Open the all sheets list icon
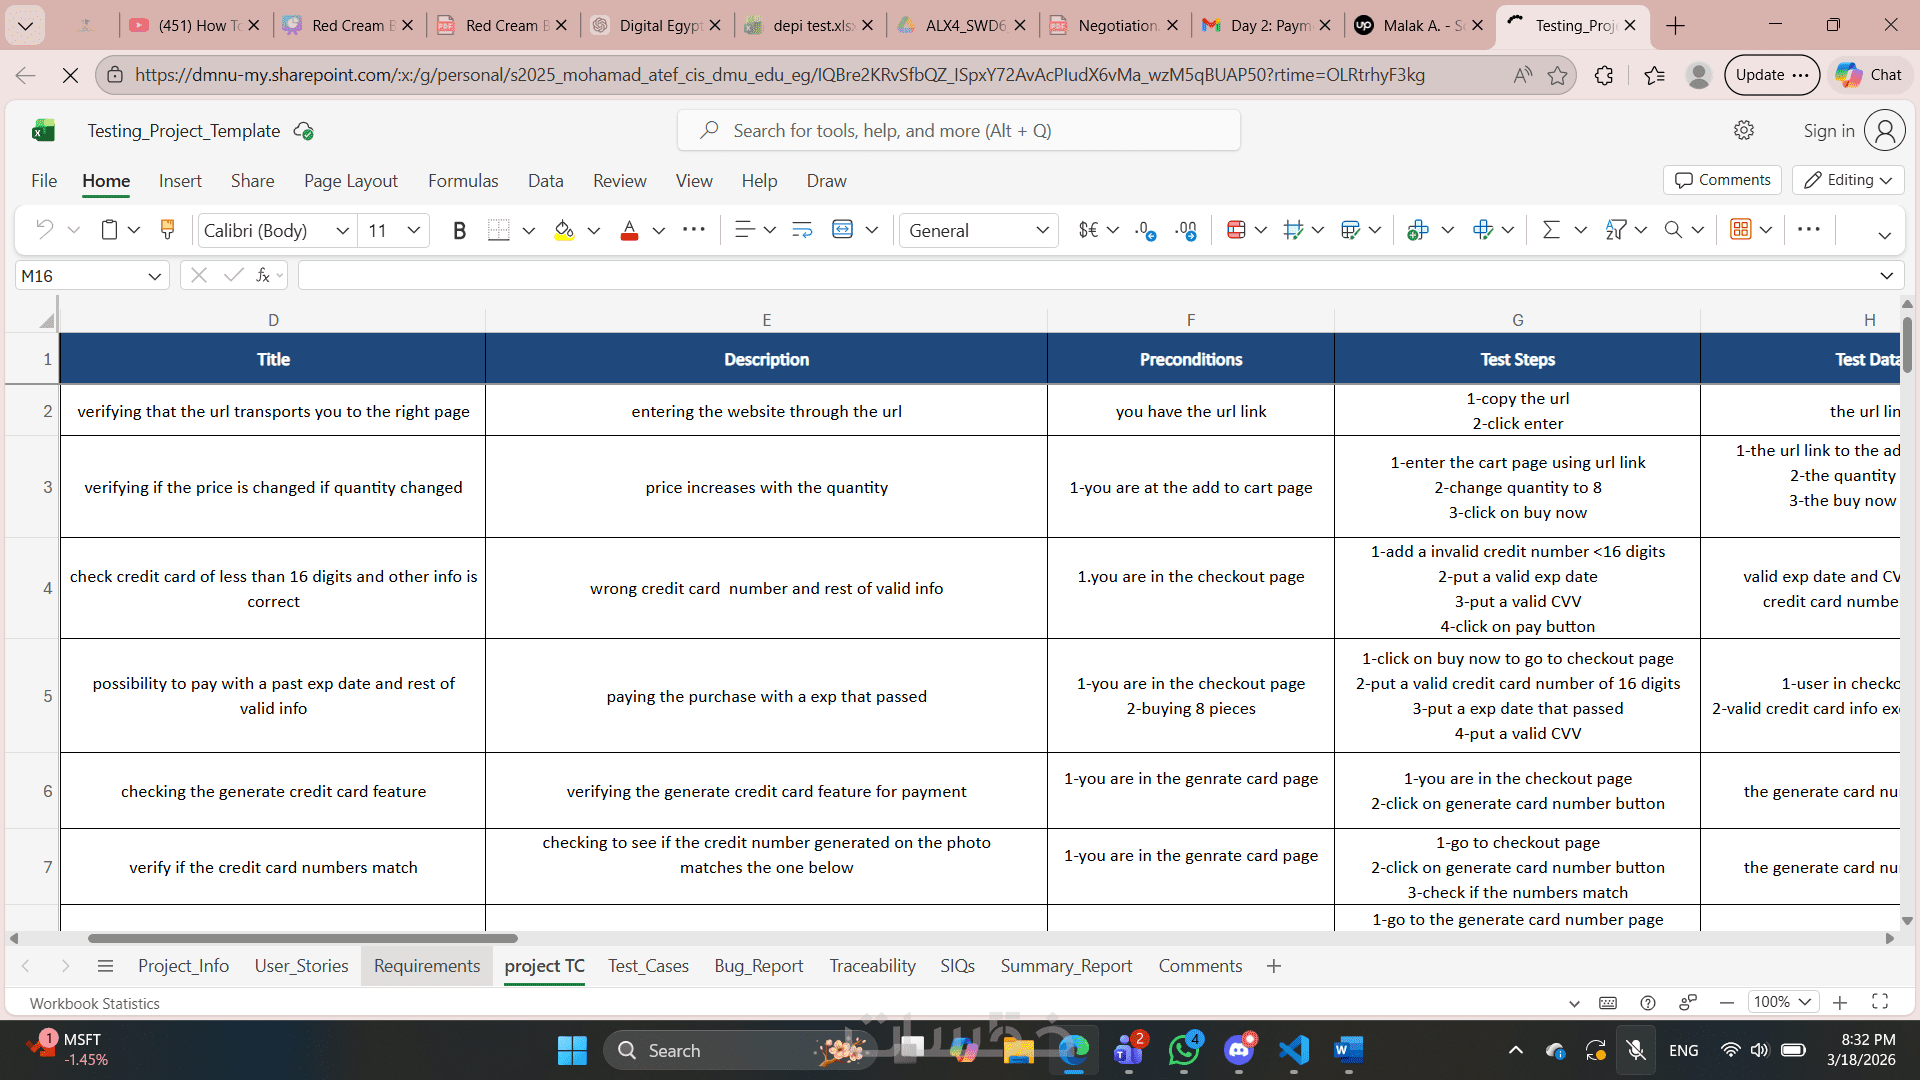 click(x=105, y=966)
